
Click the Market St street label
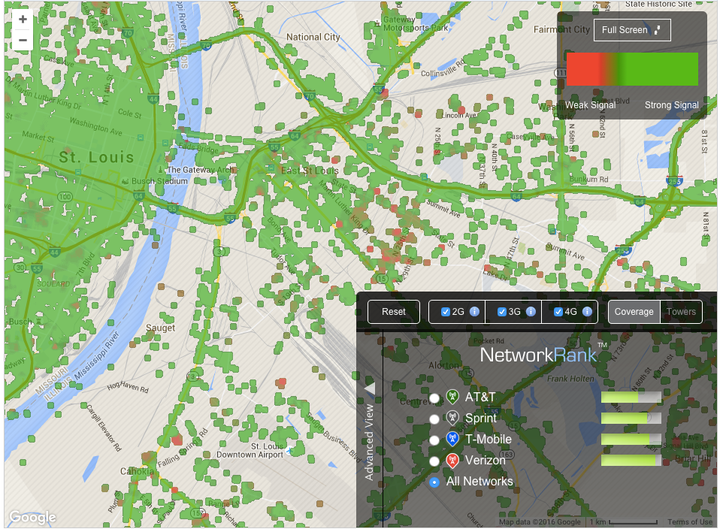(x=38, y=136)
